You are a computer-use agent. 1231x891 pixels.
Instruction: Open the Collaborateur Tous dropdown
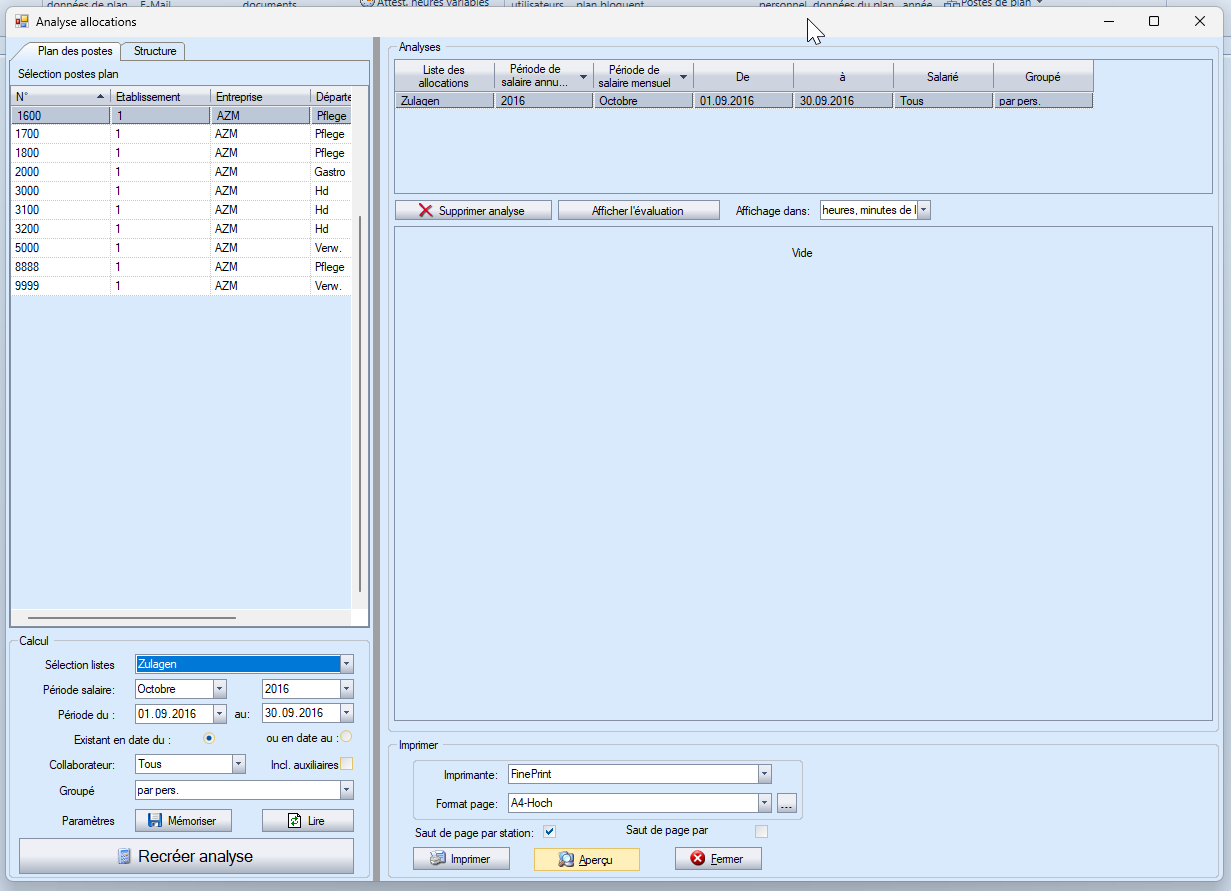[x=238, y=764]
